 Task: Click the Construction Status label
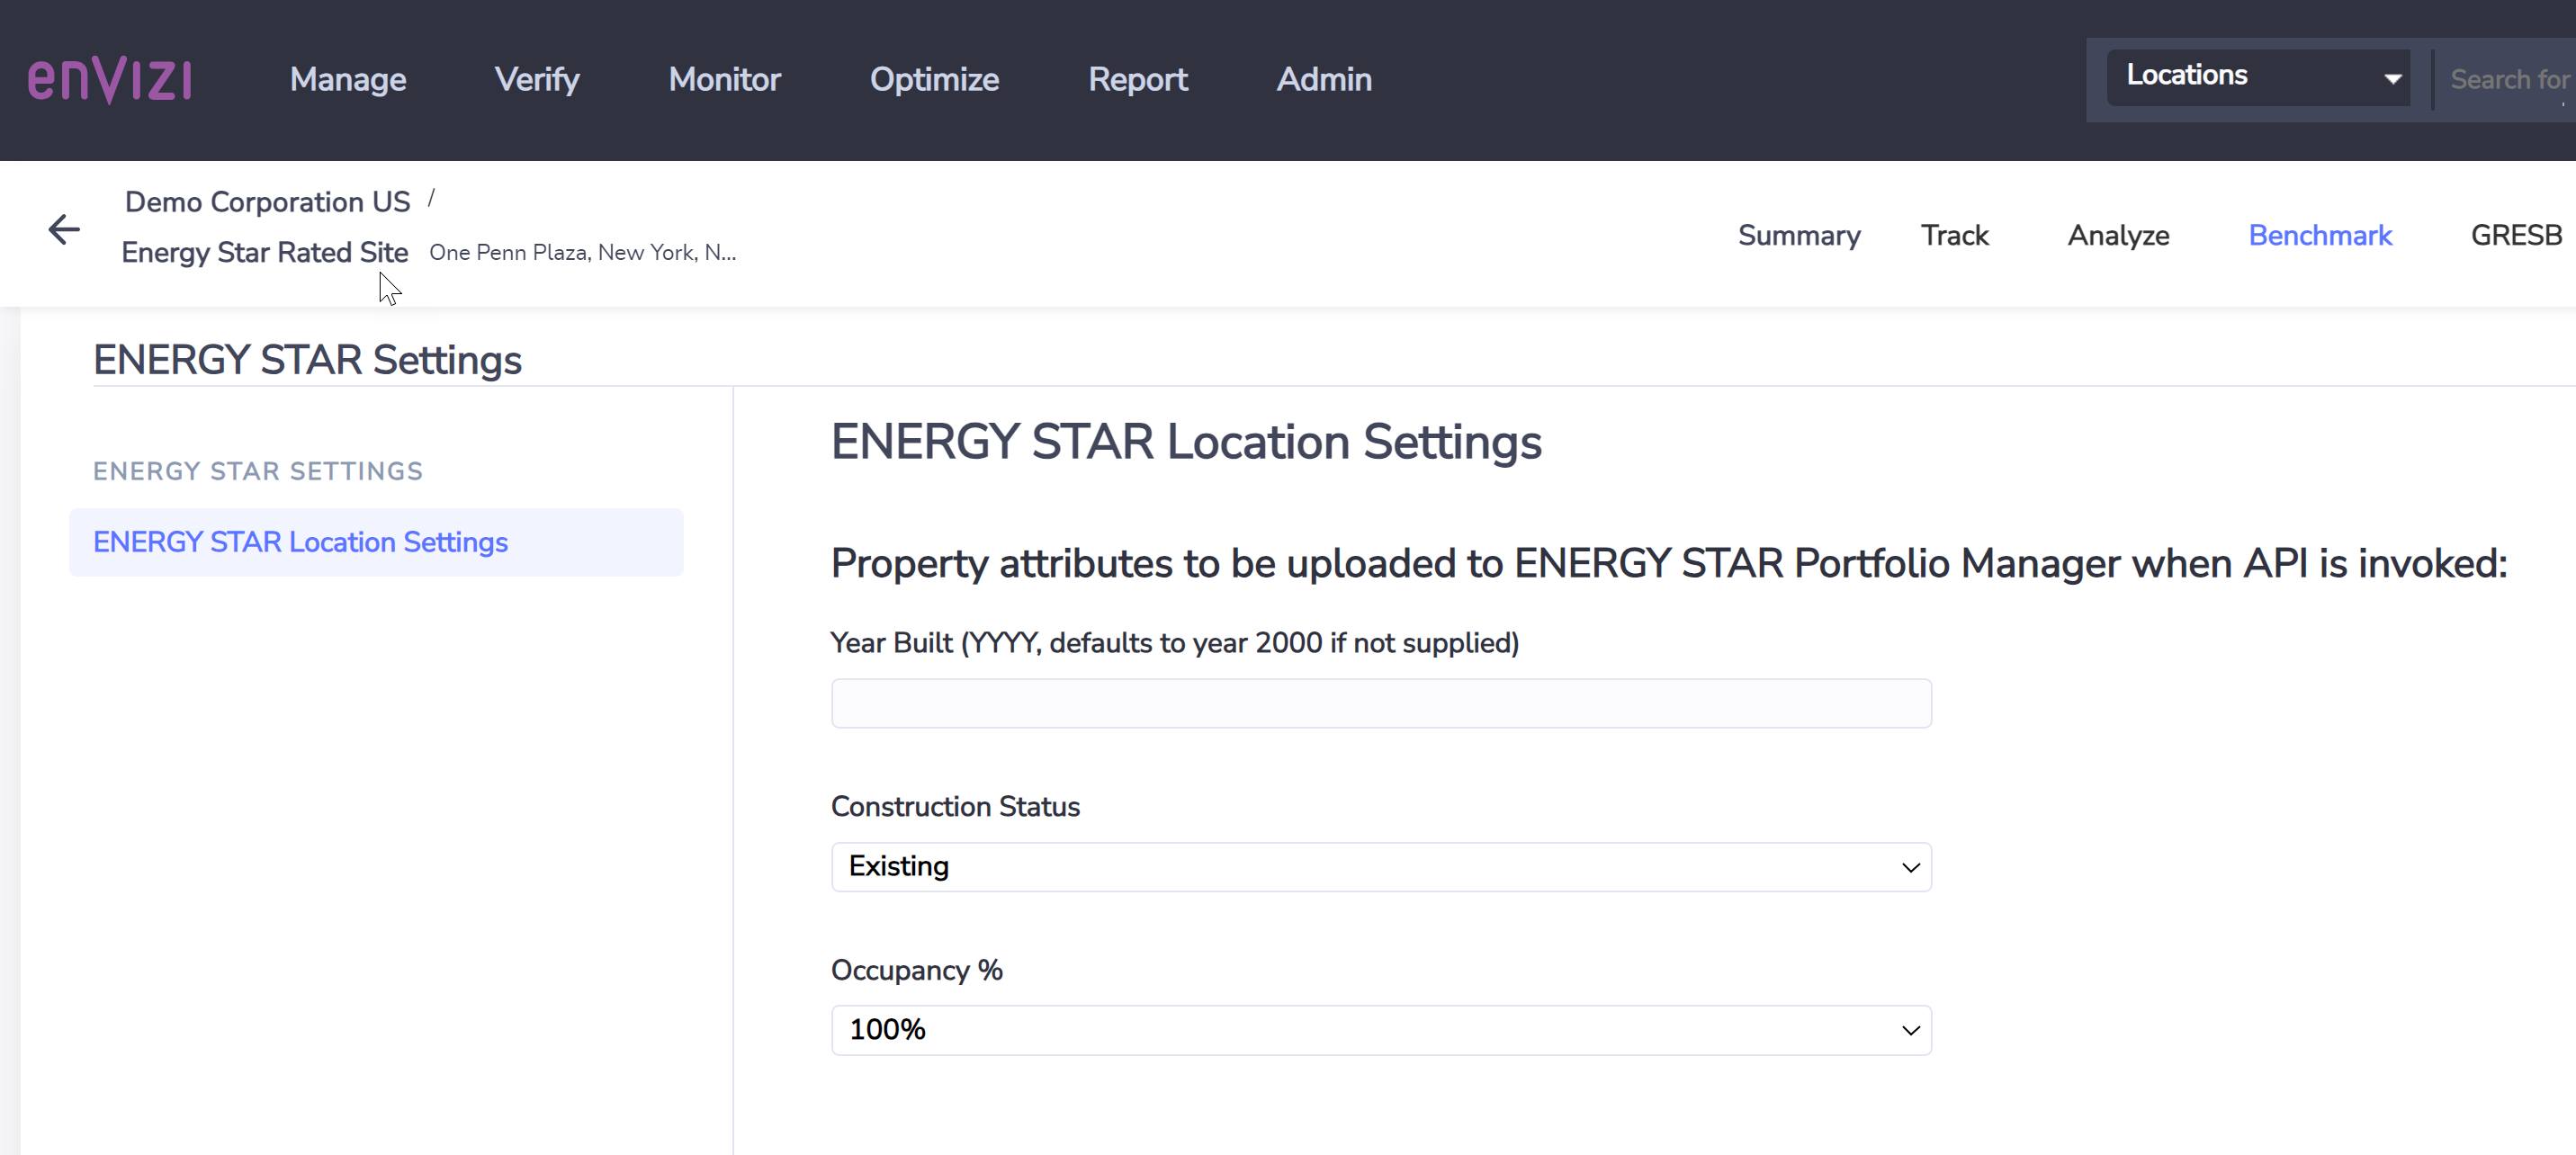click(x=955, y=806)
